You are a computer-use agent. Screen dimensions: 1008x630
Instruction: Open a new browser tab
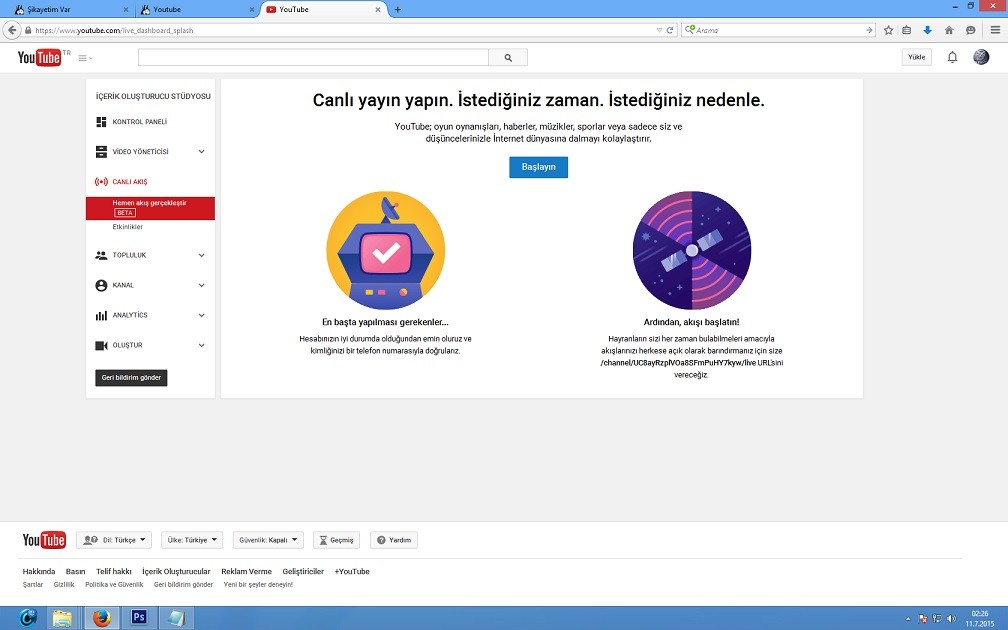[397, 10]
